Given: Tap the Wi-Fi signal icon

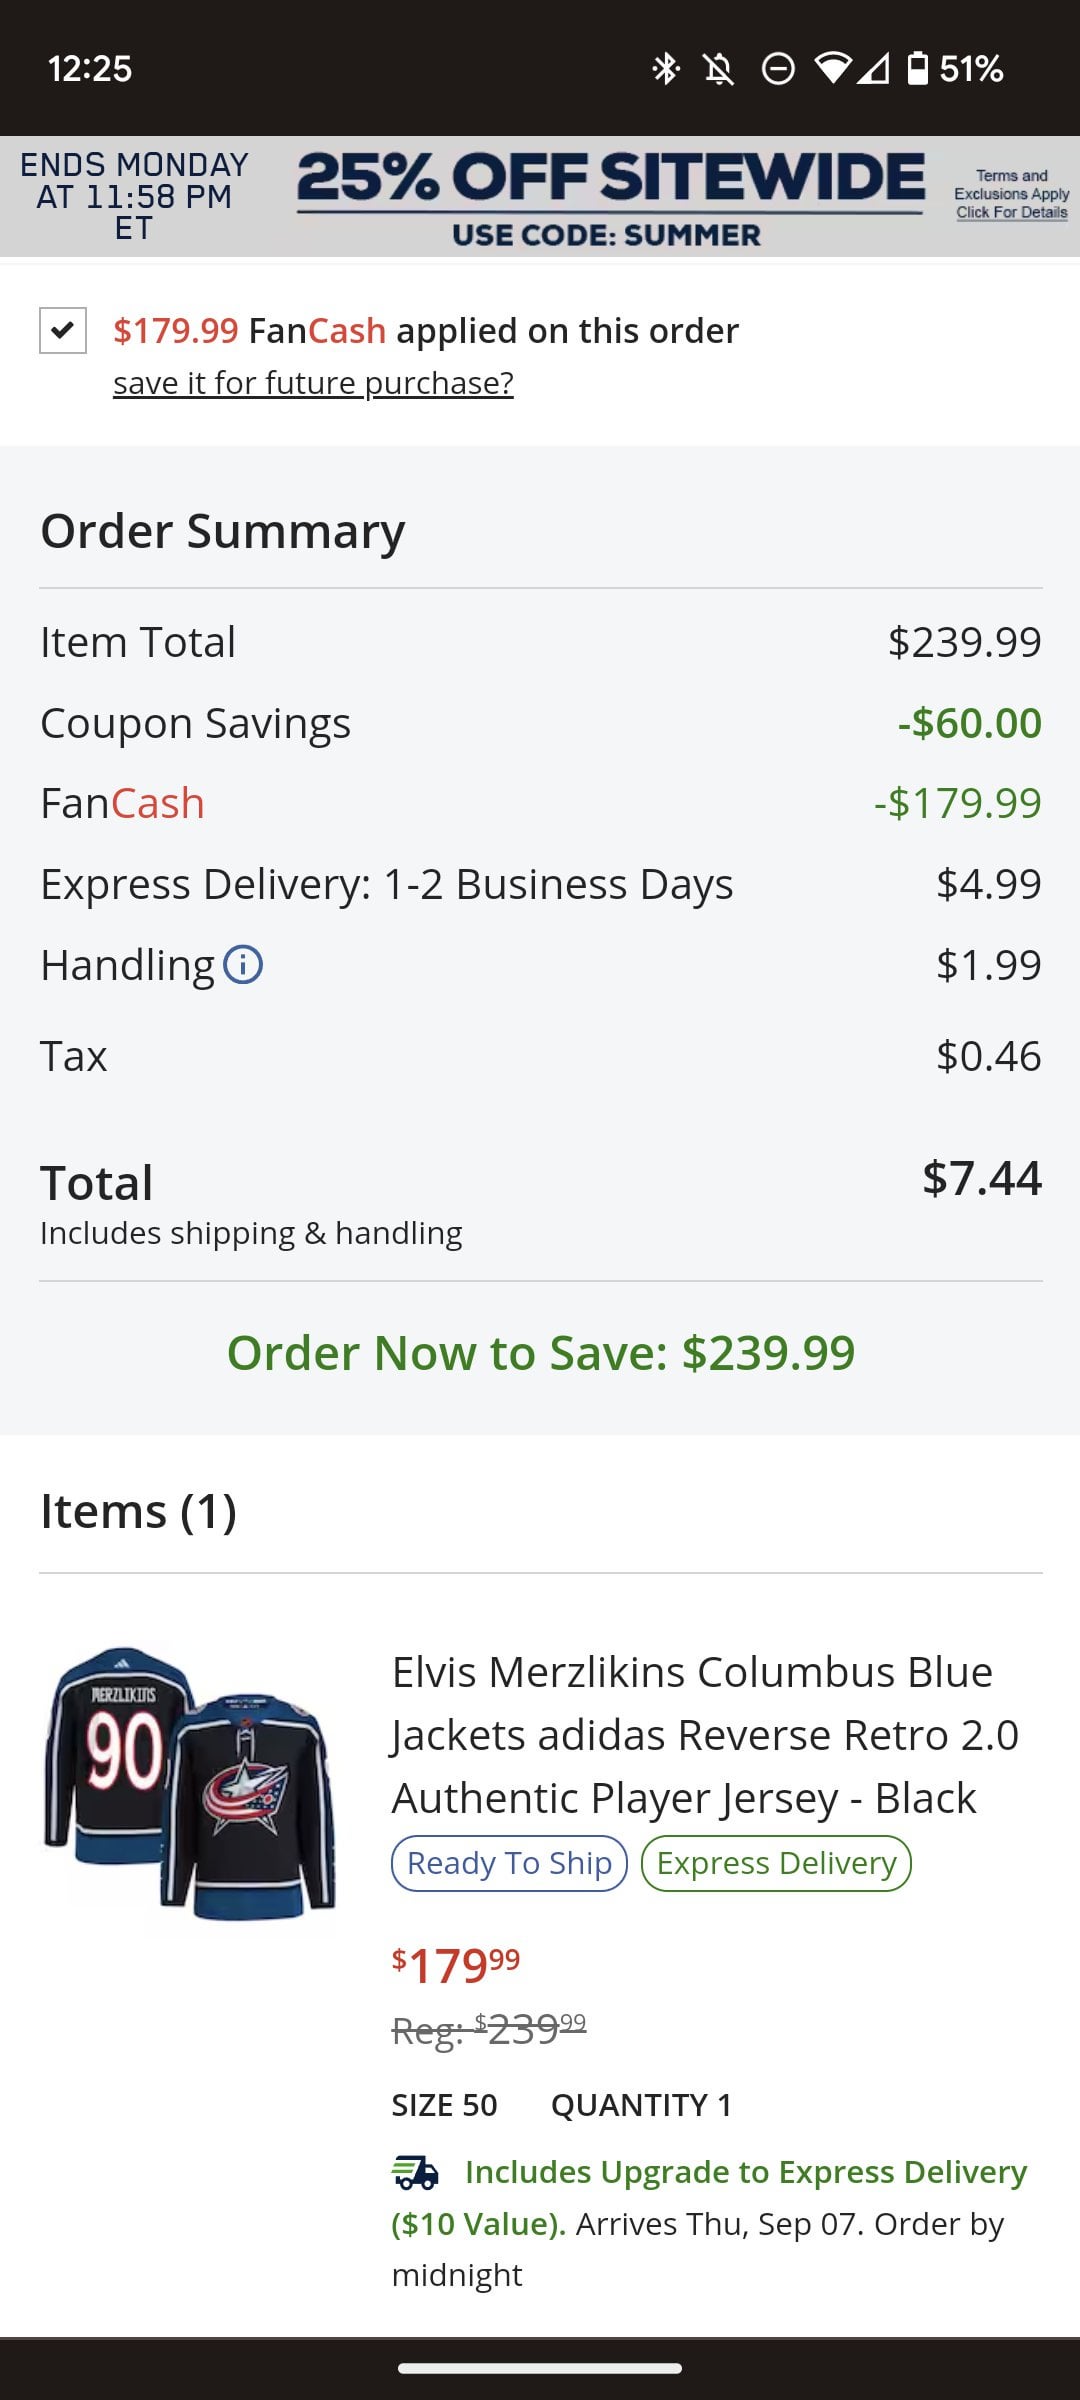Looking at the screenshot, I should (832, 68).
